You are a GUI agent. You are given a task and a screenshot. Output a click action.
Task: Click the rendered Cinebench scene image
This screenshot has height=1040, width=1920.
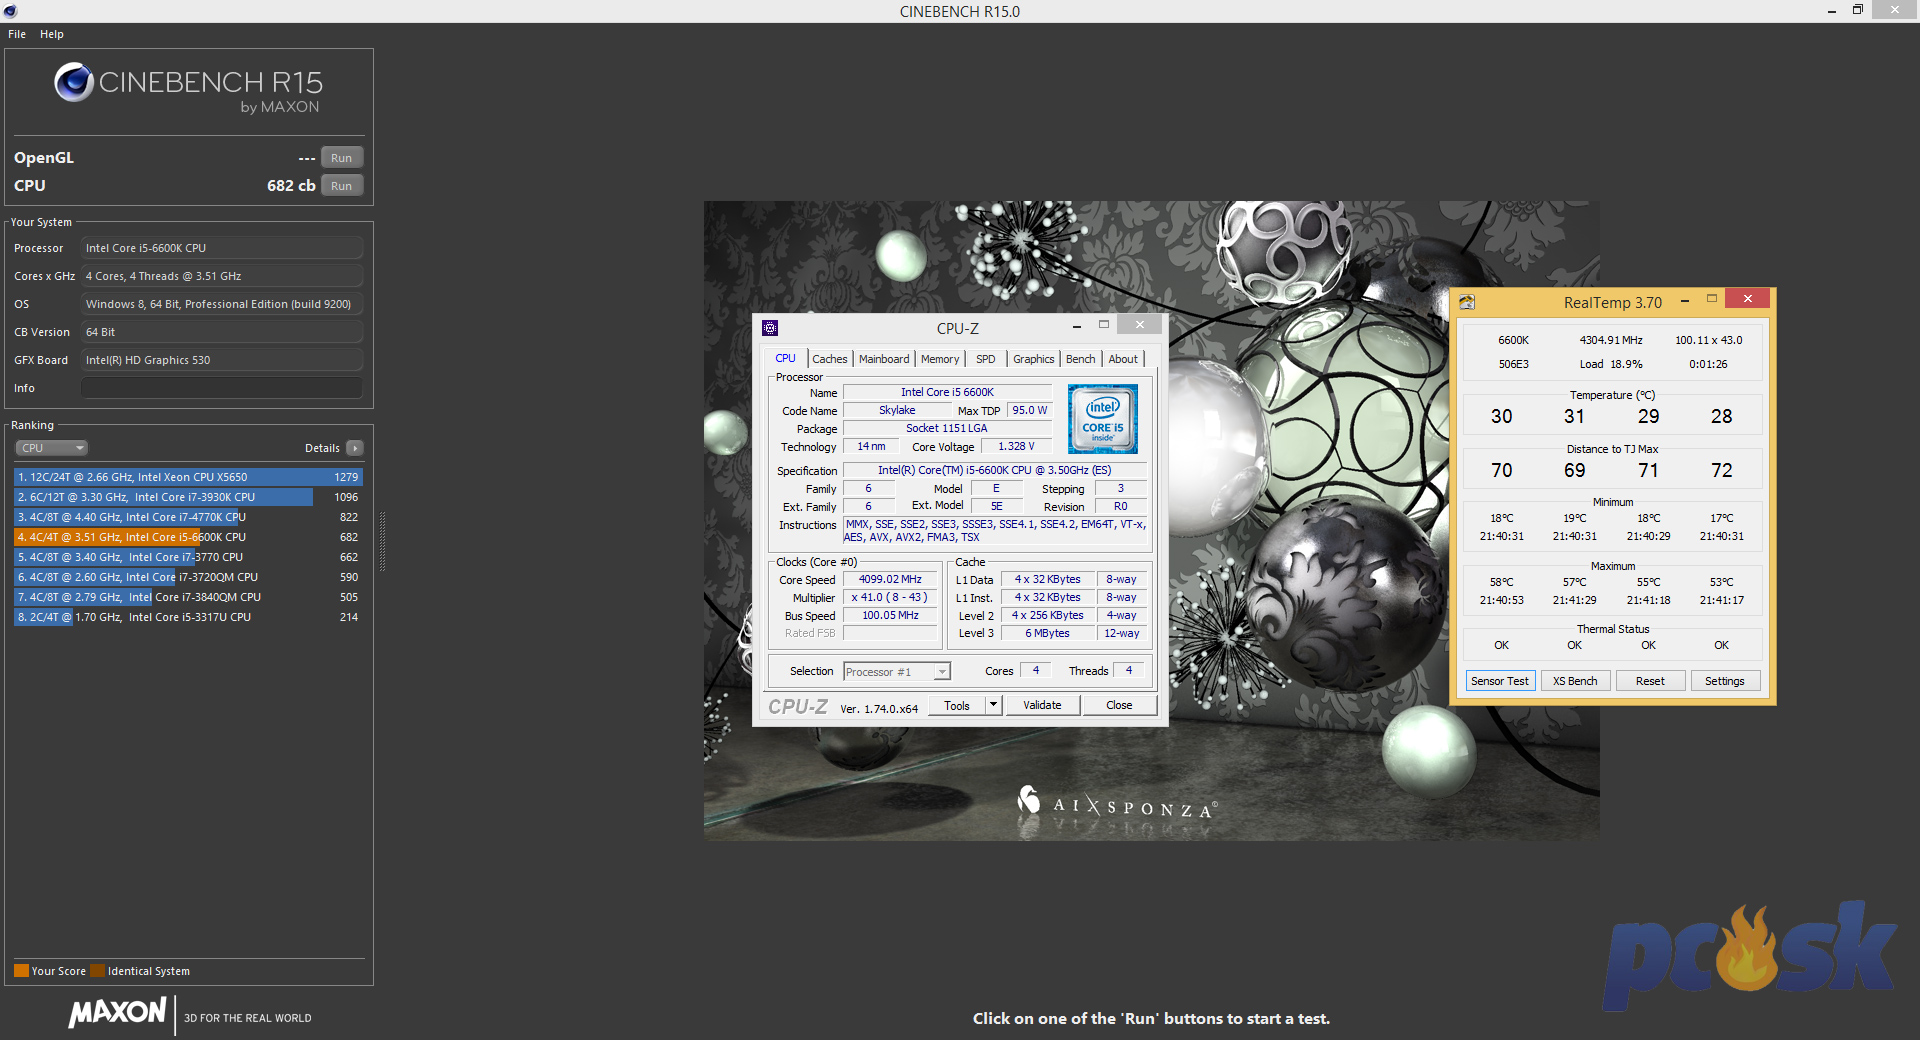[x=1152, y=520]
